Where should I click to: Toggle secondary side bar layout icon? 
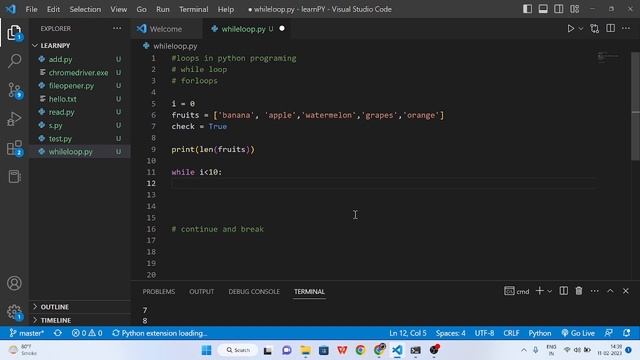559,9
